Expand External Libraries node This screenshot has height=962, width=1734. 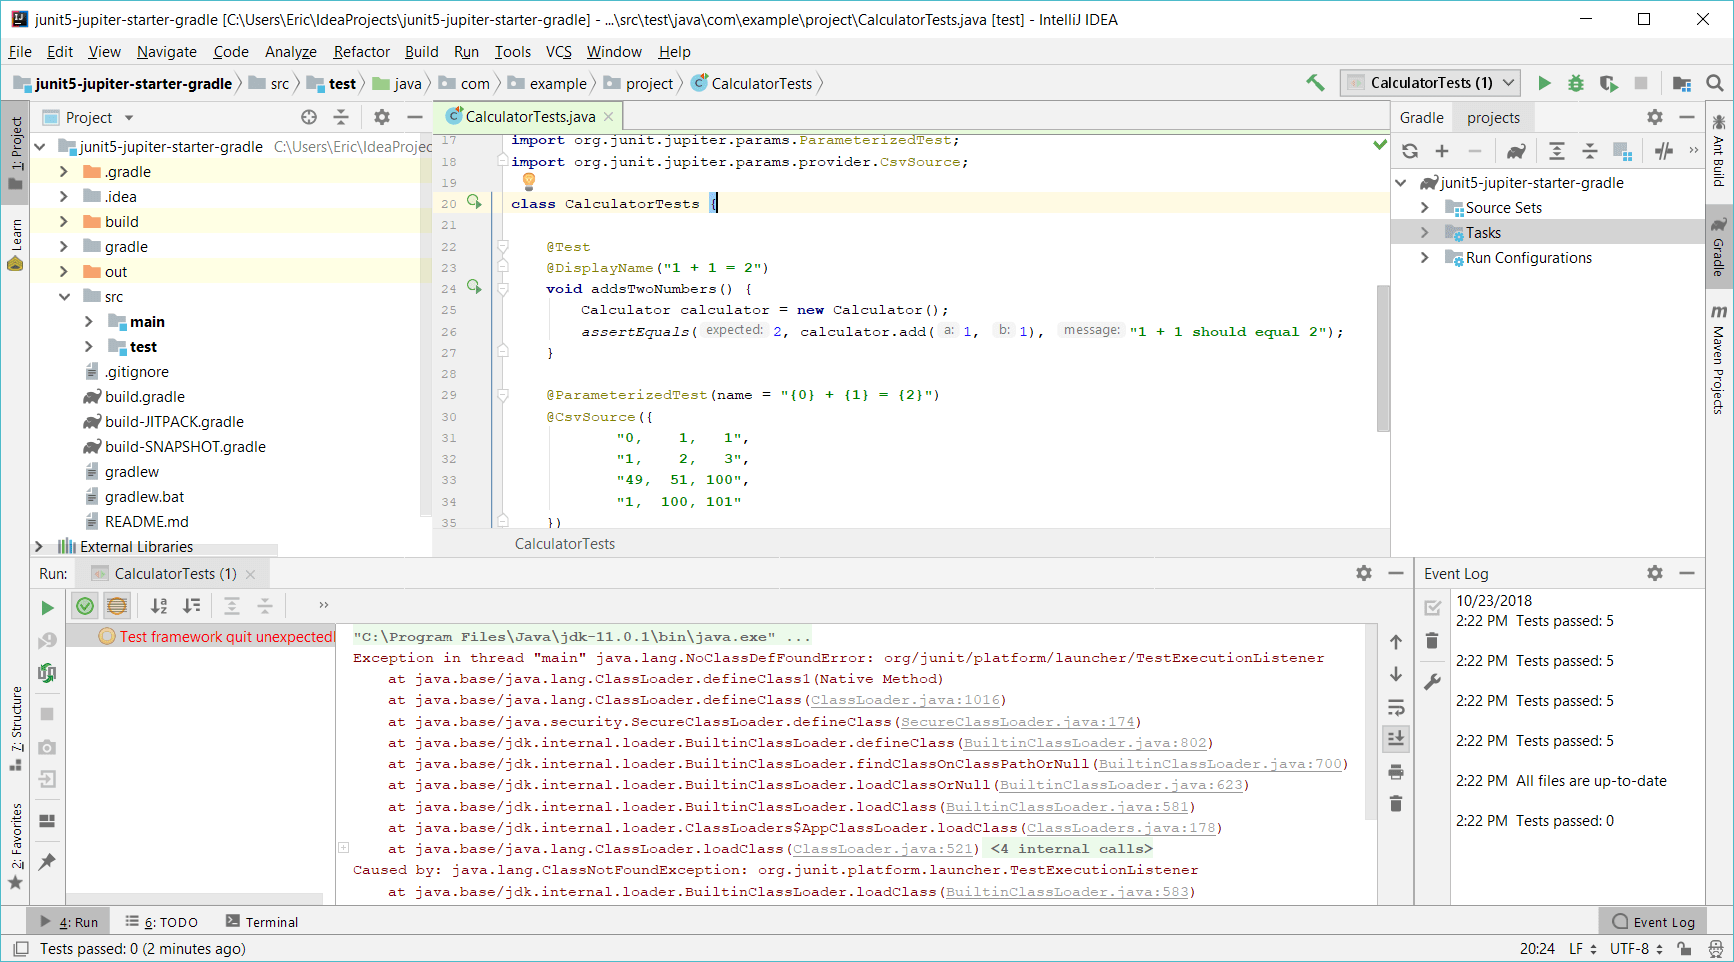click(39, 547)
